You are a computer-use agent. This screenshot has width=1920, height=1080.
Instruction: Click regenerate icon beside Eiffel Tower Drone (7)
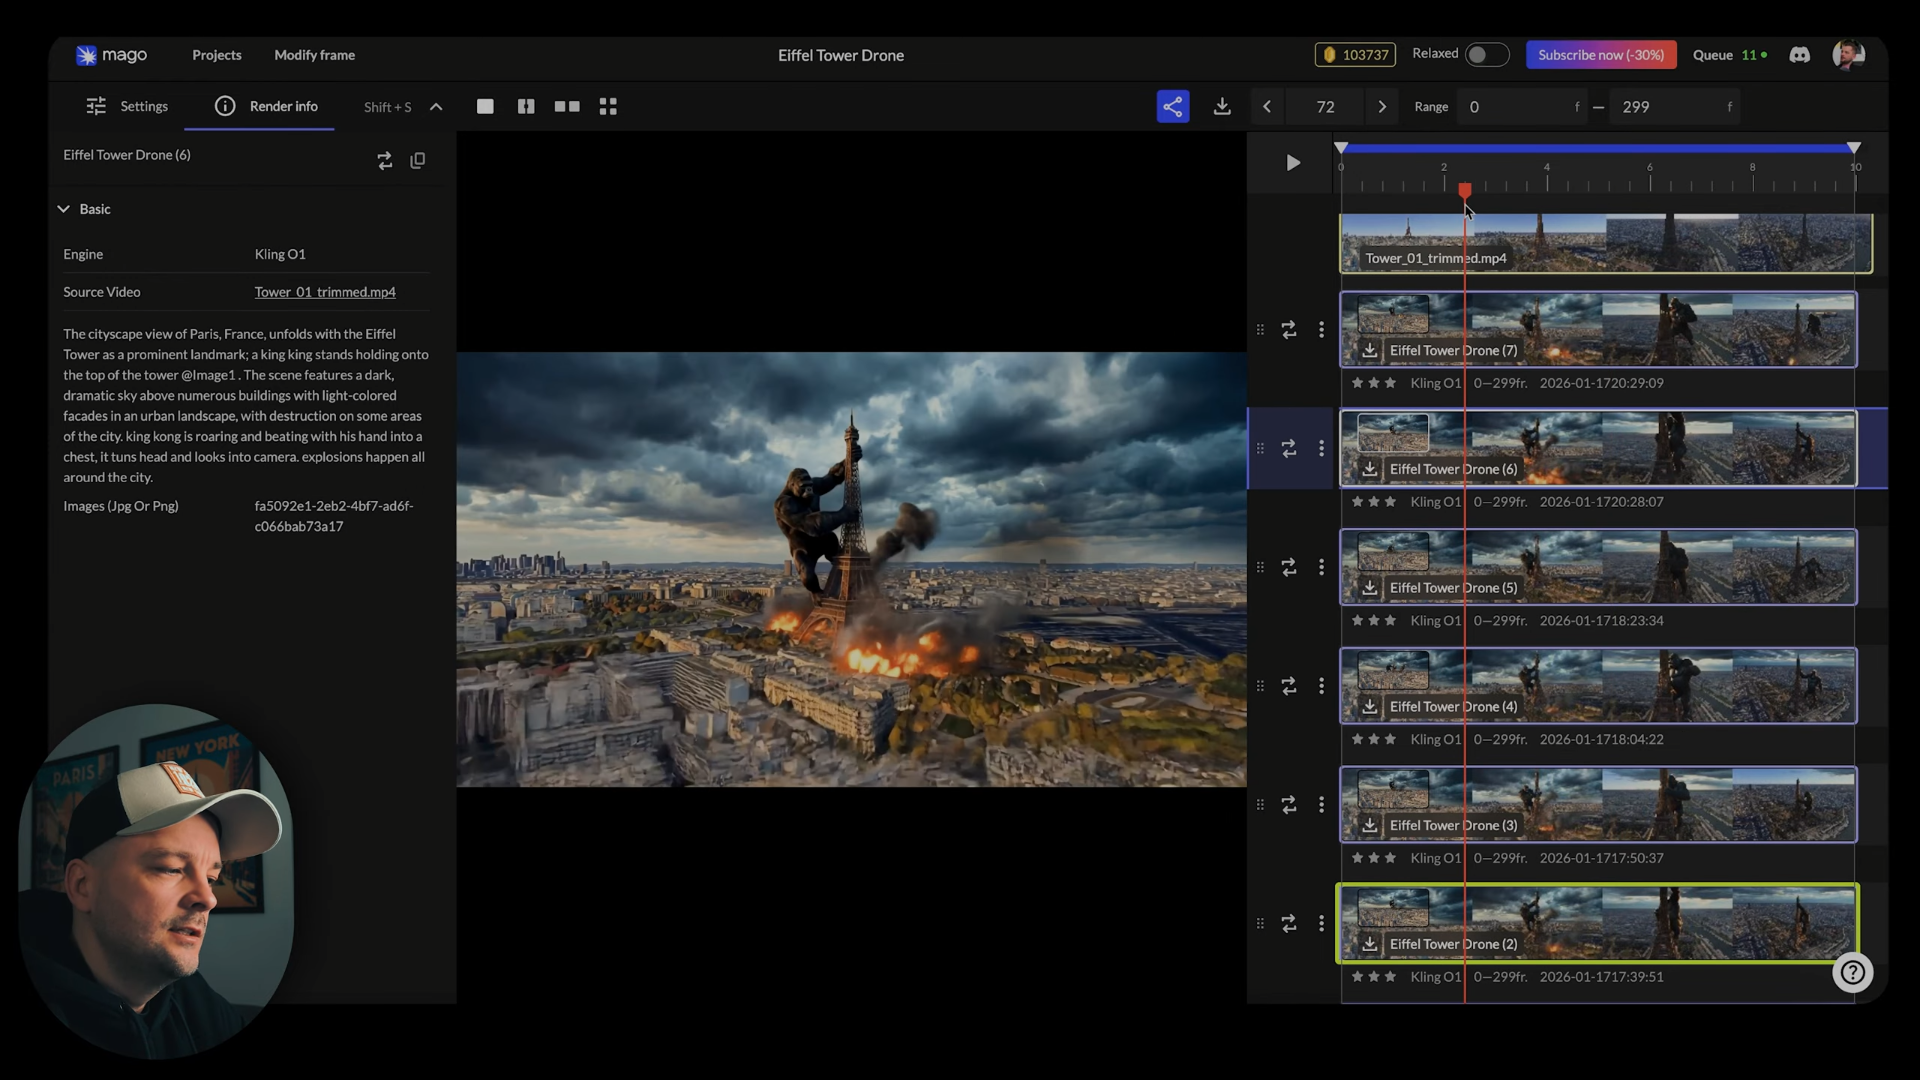click(x=1289, y=330)
